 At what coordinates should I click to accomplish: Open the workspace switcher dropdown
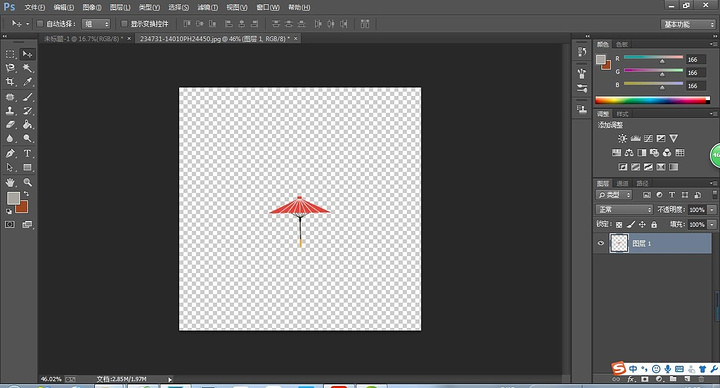[687, 24]
